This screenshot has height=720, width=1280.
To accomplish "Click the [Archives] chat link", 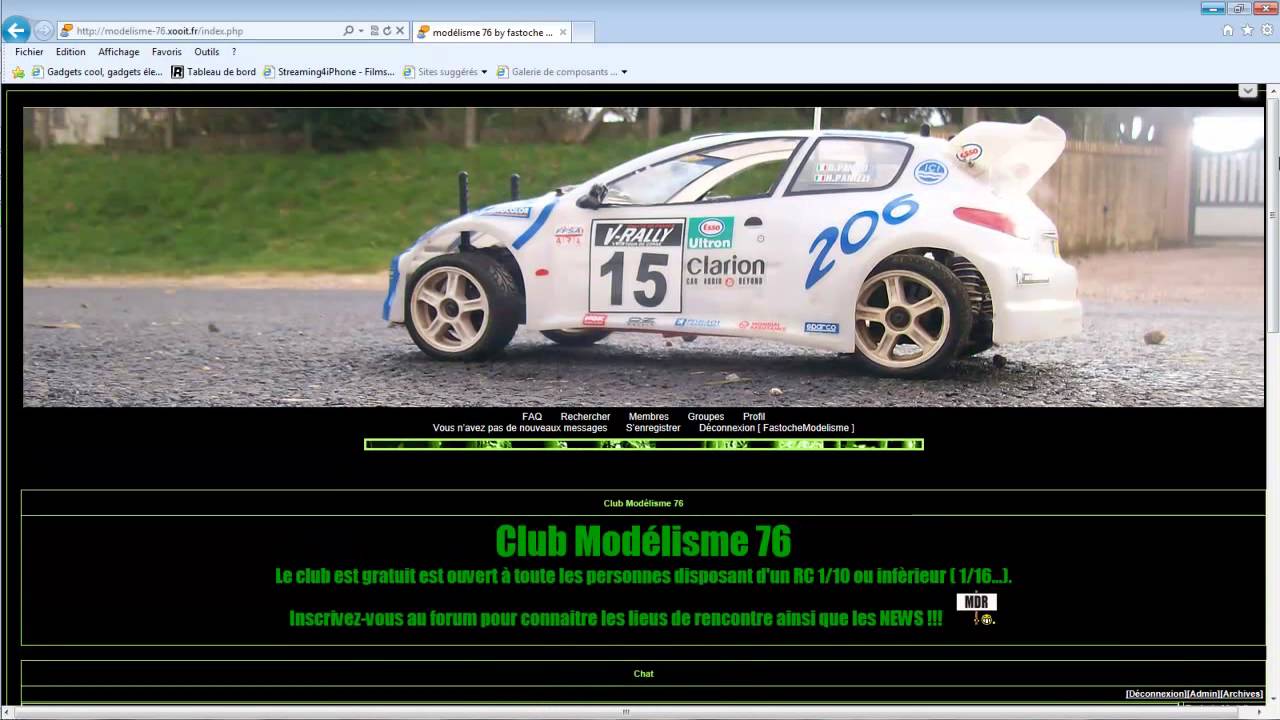I will click(x=1241, y=694).
